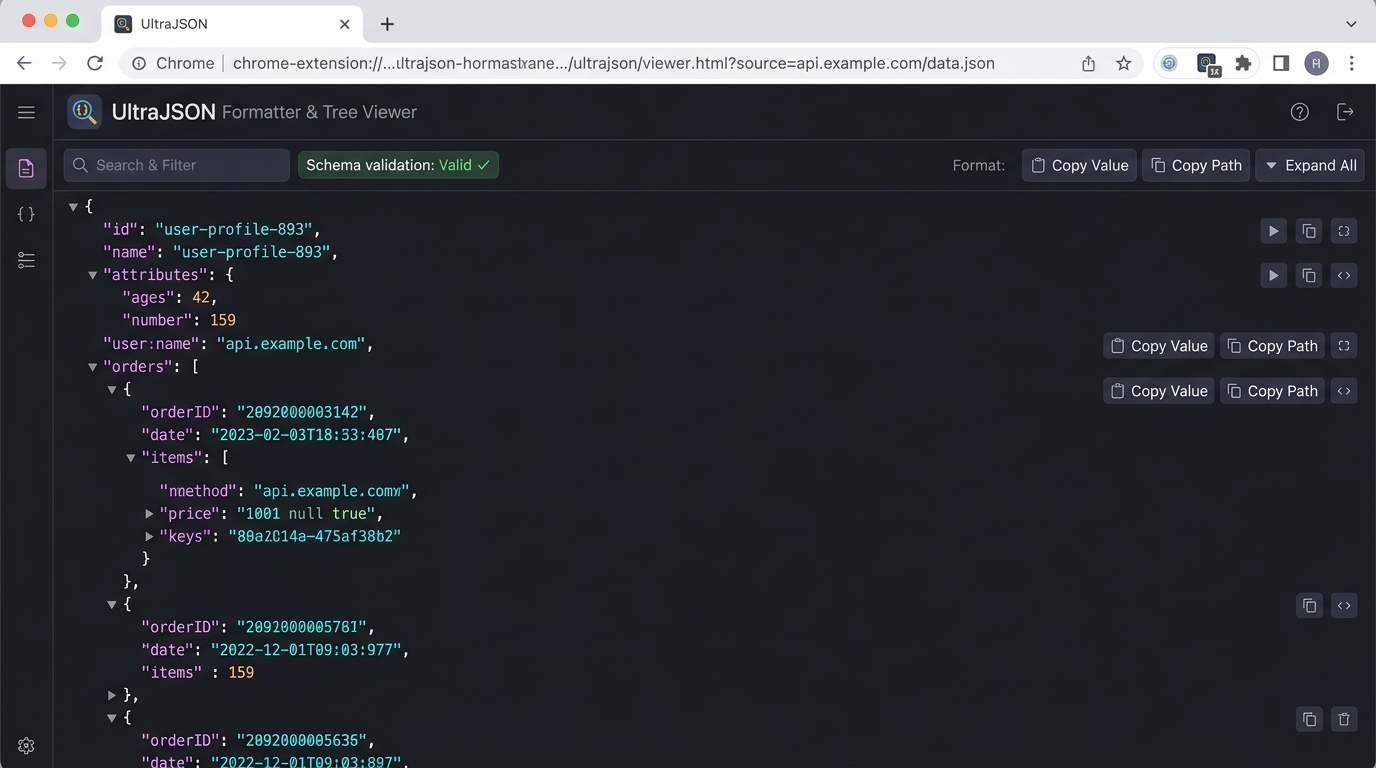This screenshot has height=768, width=1376.
Task: Open the Expand All dropdown
Action: pos(1310,165)
